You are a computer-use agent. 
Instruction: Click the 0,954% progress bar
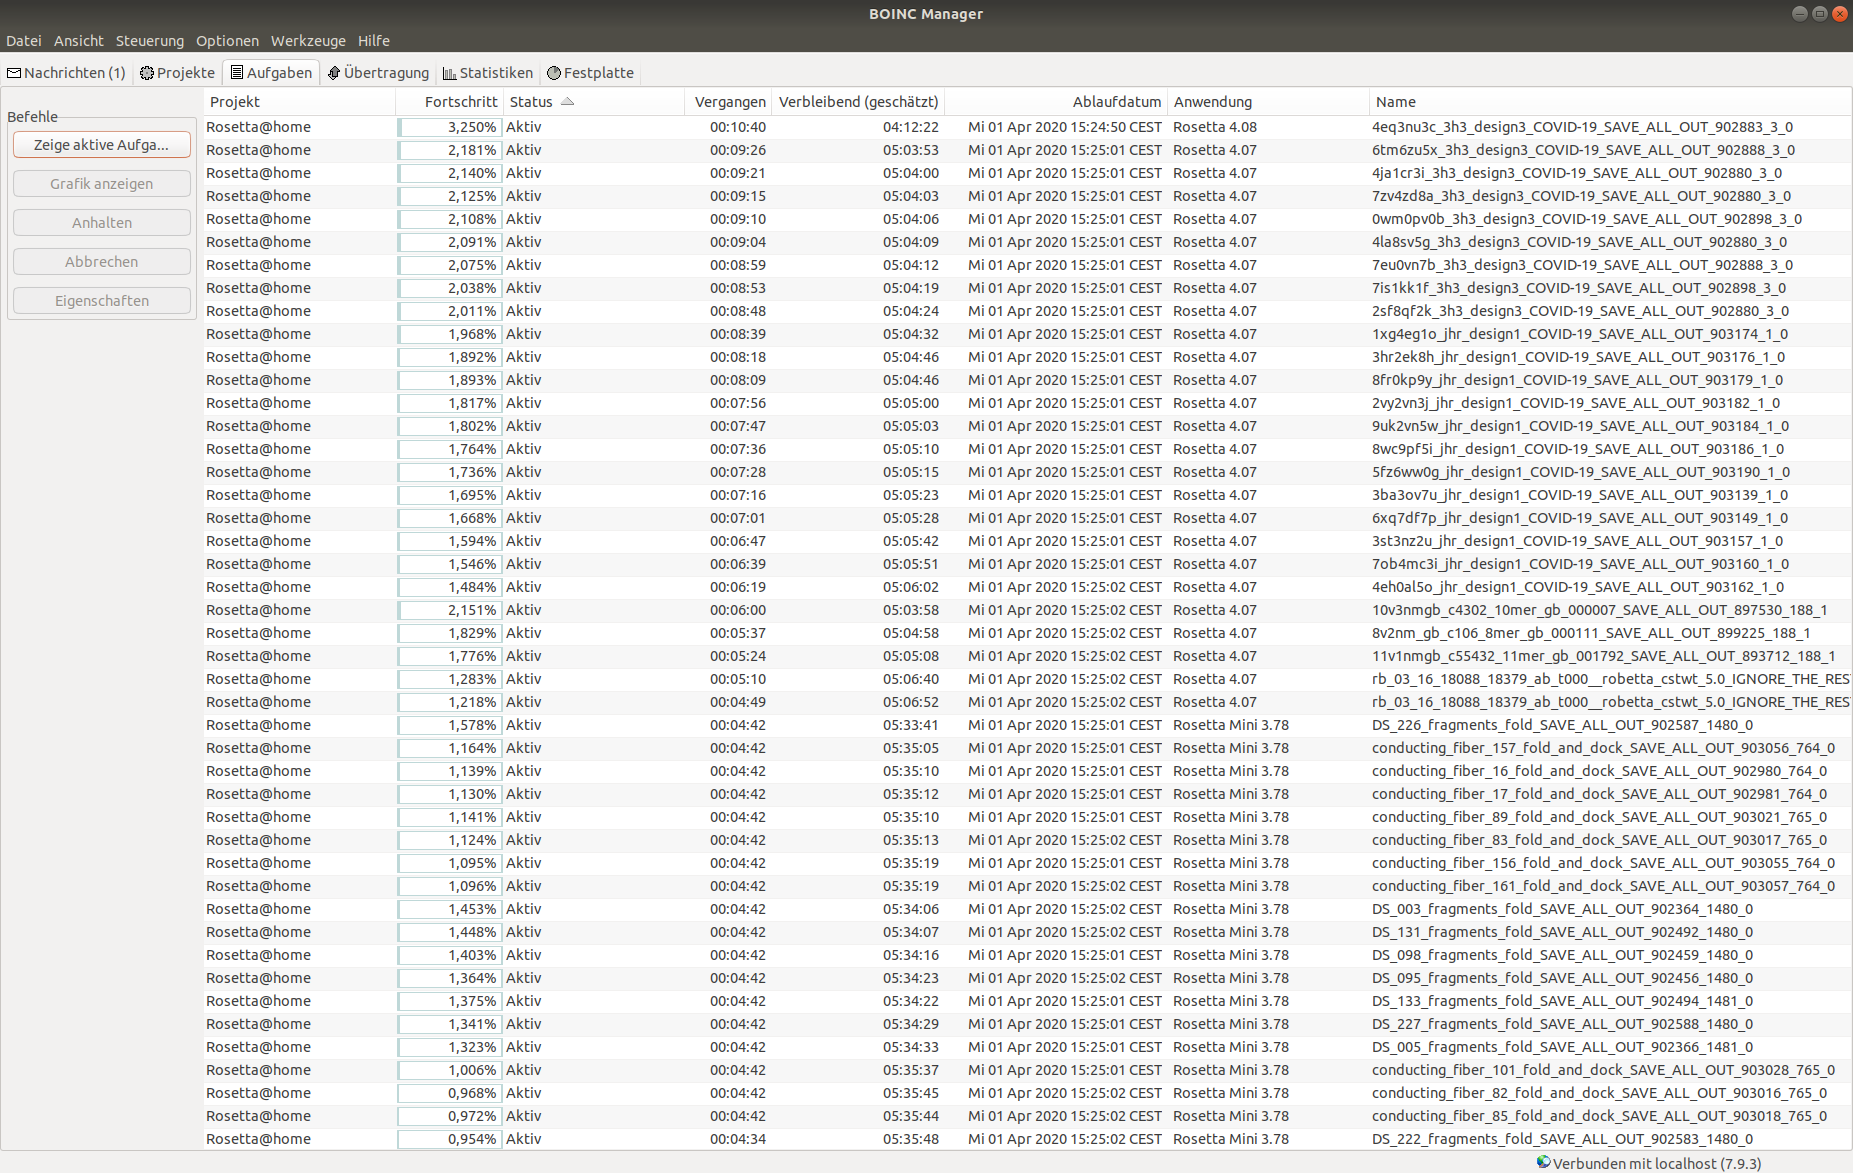[x=449, y=1139]
